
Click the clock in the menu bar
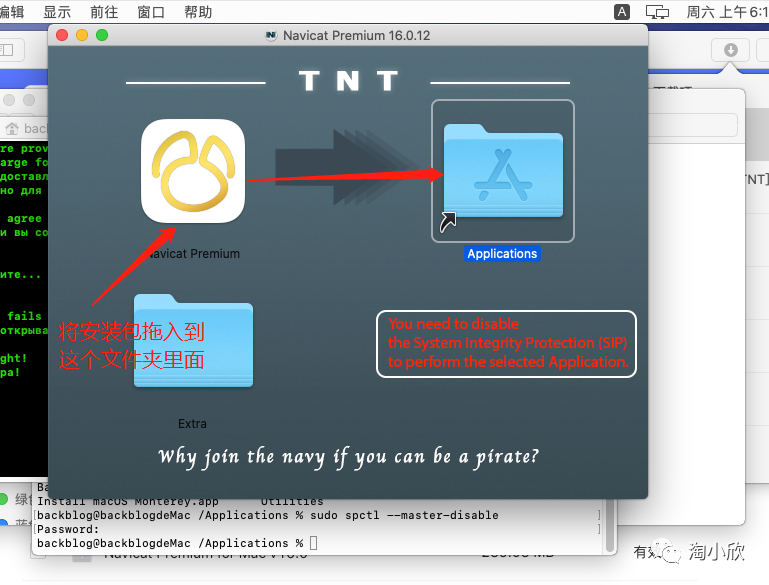tap(727, 12)
